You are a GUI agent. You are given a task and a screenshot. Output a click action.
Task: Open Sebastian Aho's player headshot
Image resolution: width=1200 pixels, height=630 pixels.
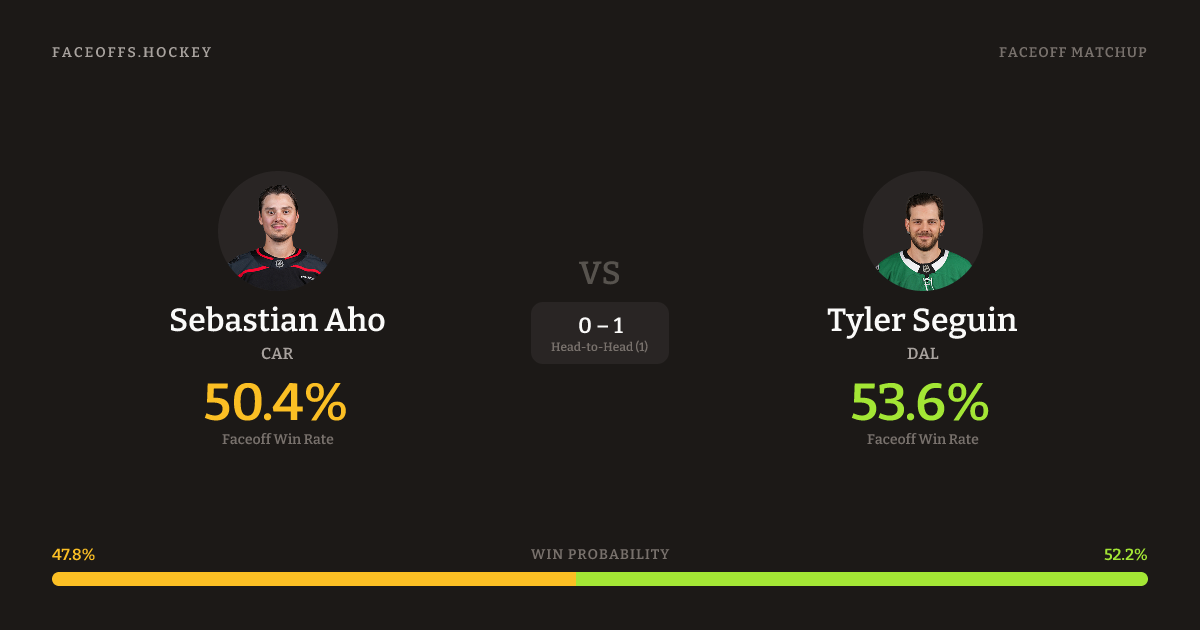coord(278,231)
